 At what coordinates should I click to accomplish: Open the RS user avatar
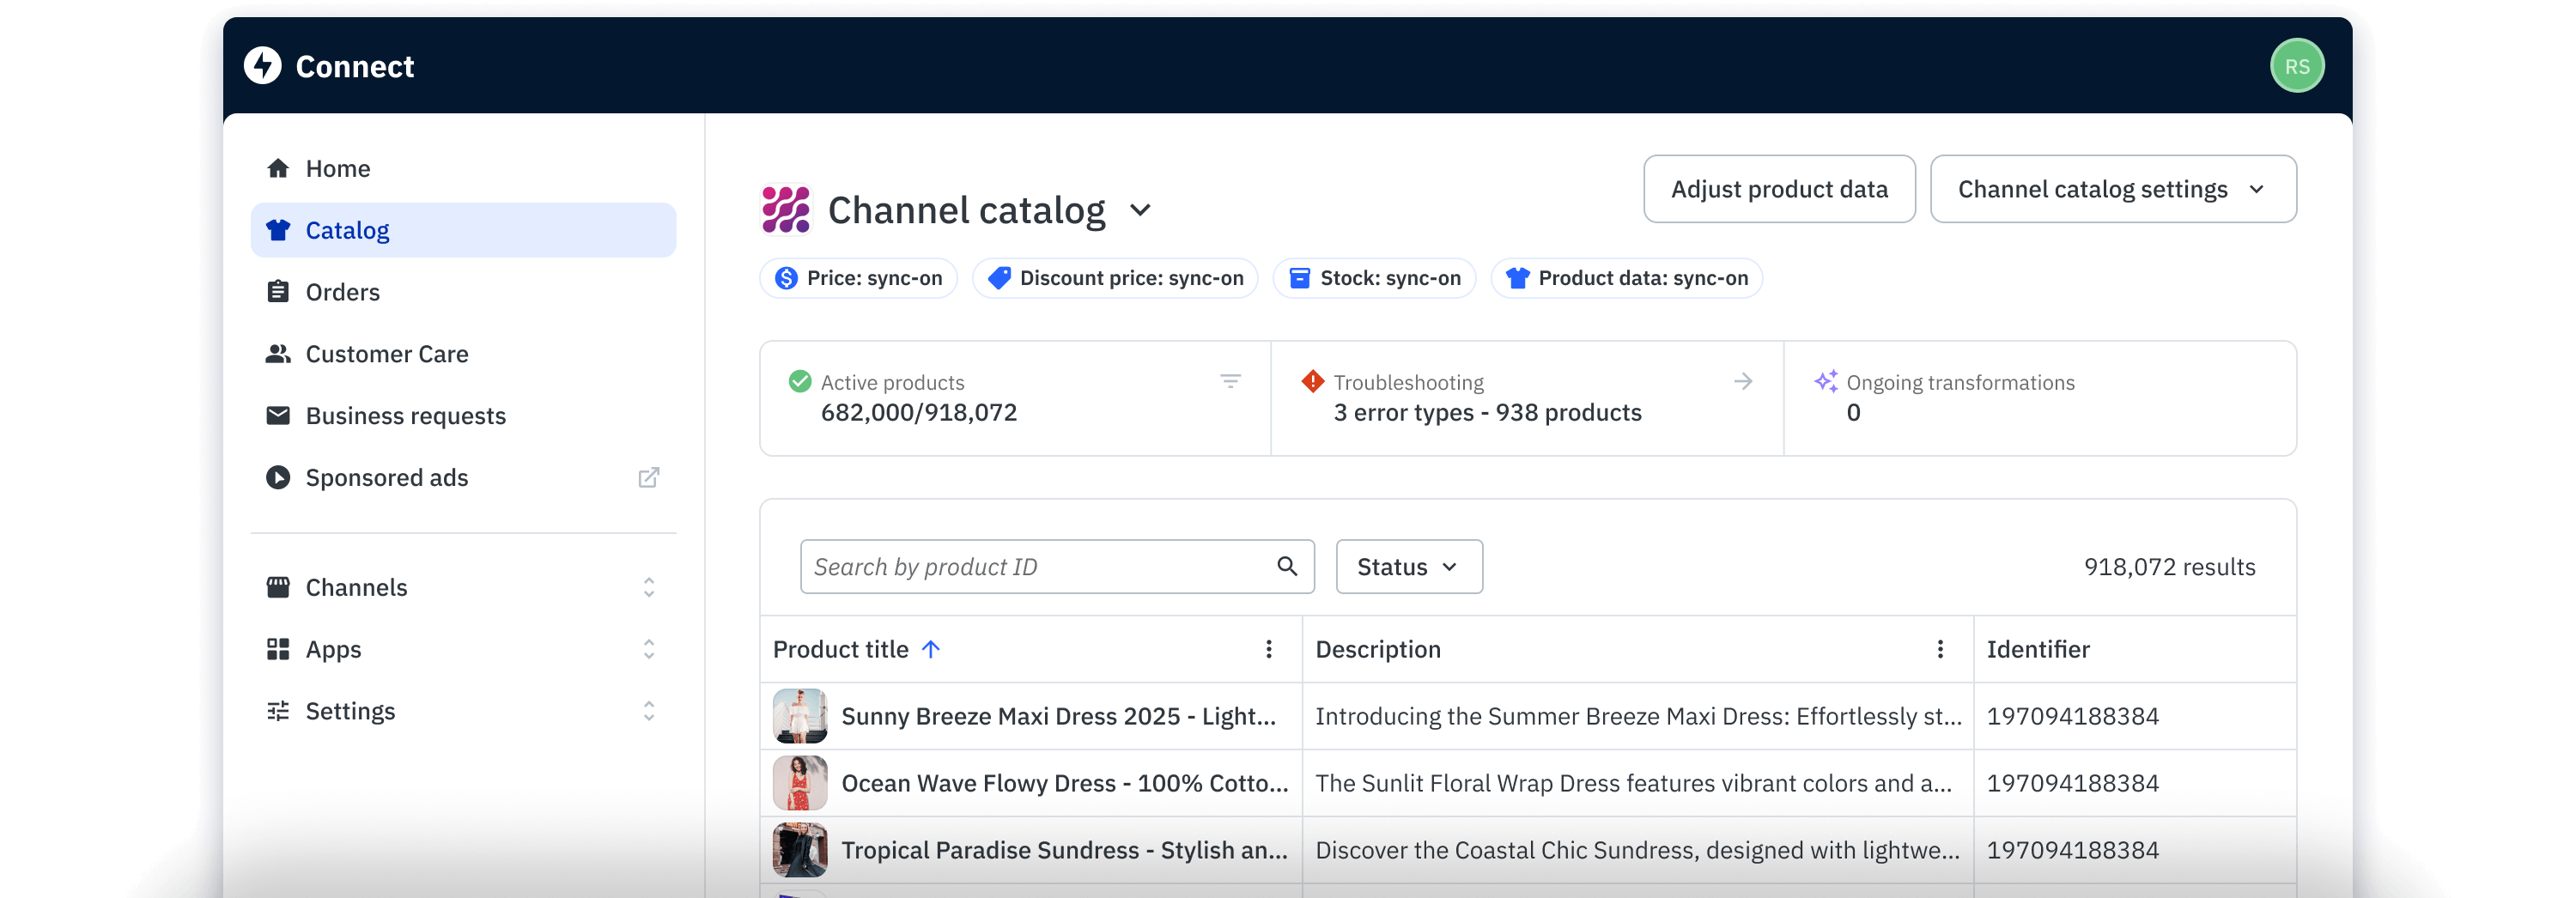click(x=2296, y=66)
